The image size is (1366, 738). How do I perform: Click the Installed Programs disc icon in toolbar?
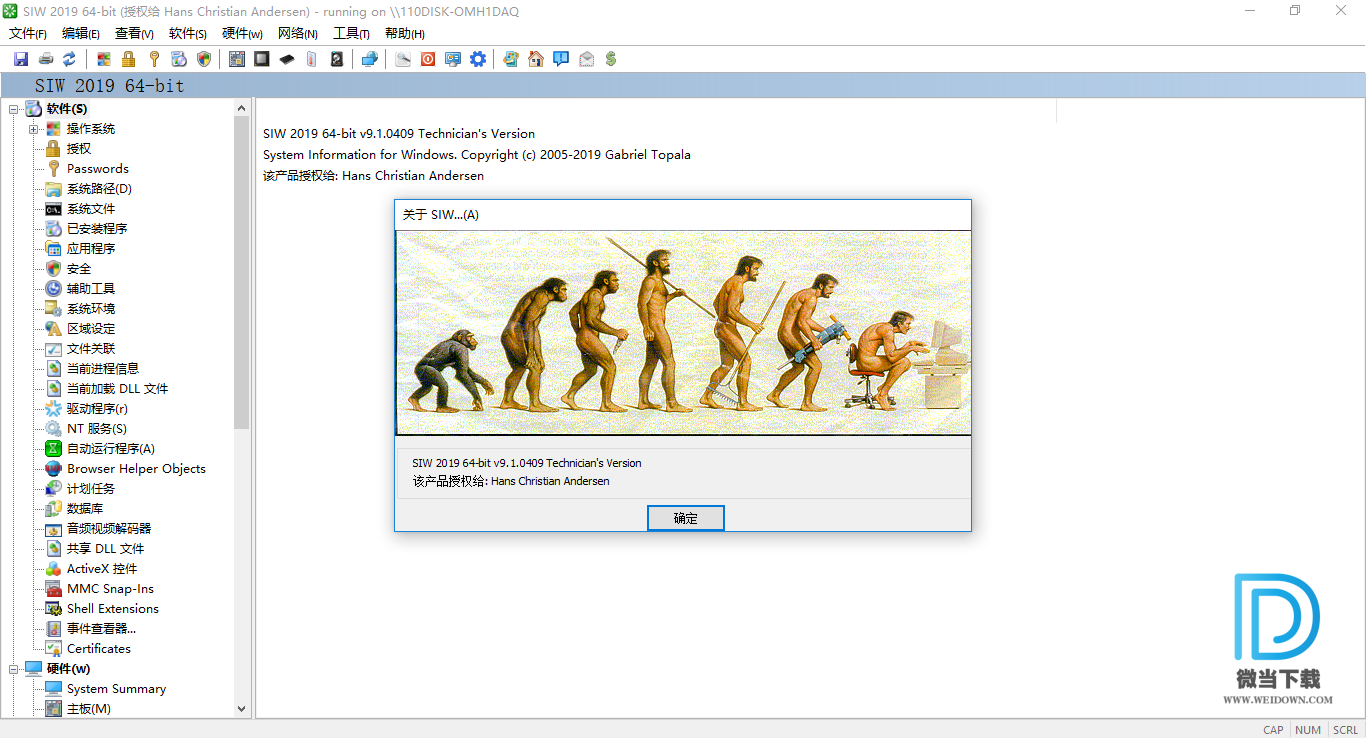[x=179, y=59]
